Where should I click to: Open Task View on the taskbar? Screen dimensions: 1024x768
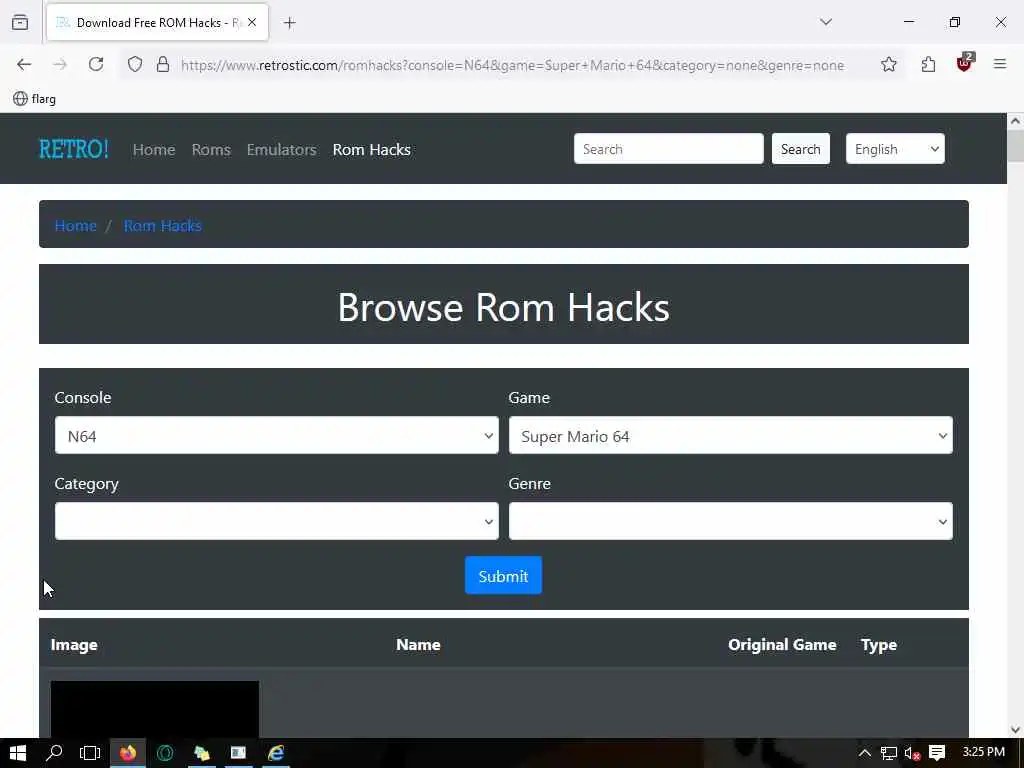[90, 753]
